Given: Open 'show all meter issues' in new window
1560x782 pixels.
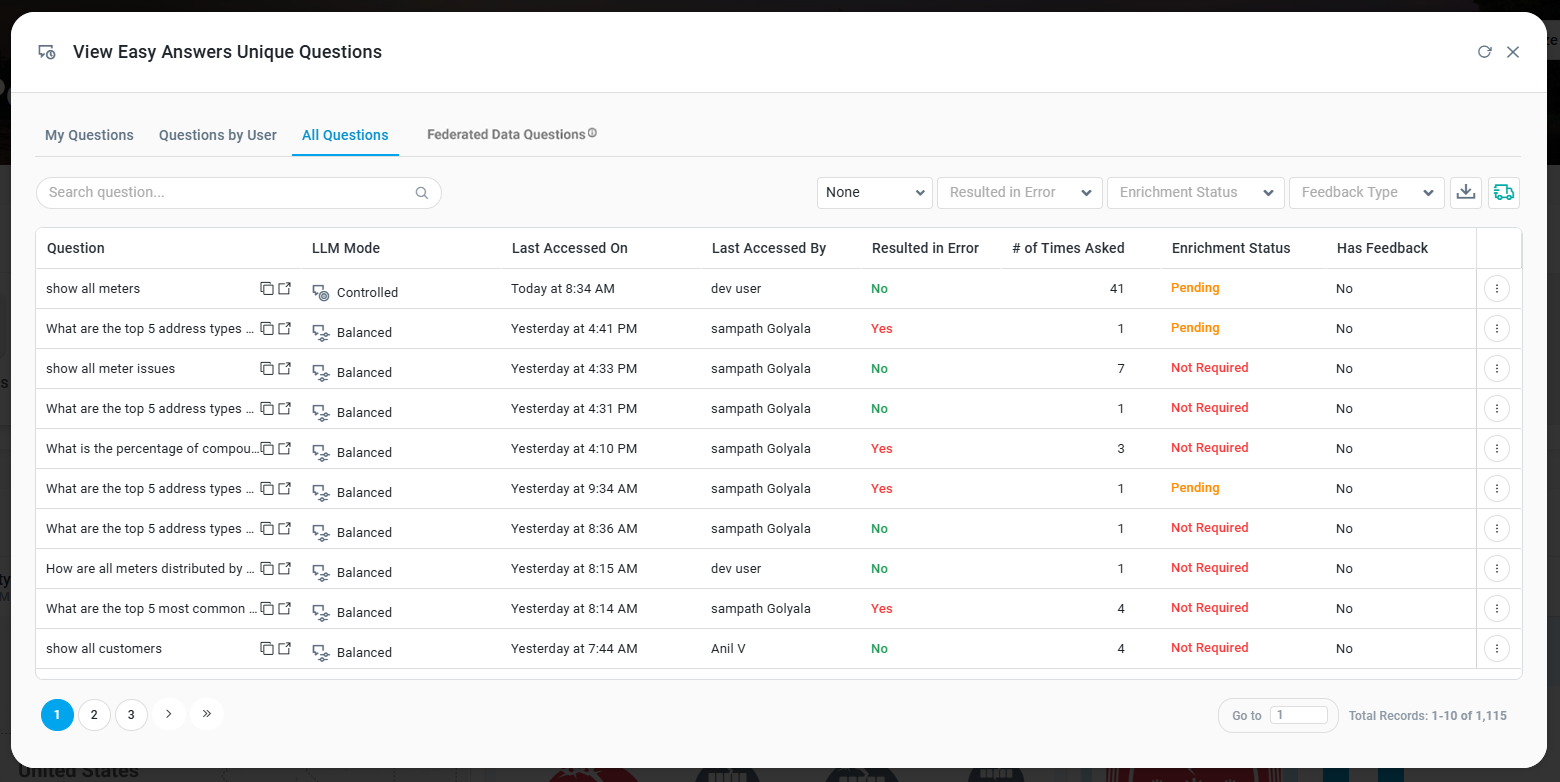Looking at the screenshot, I should [x=285, y=368].
